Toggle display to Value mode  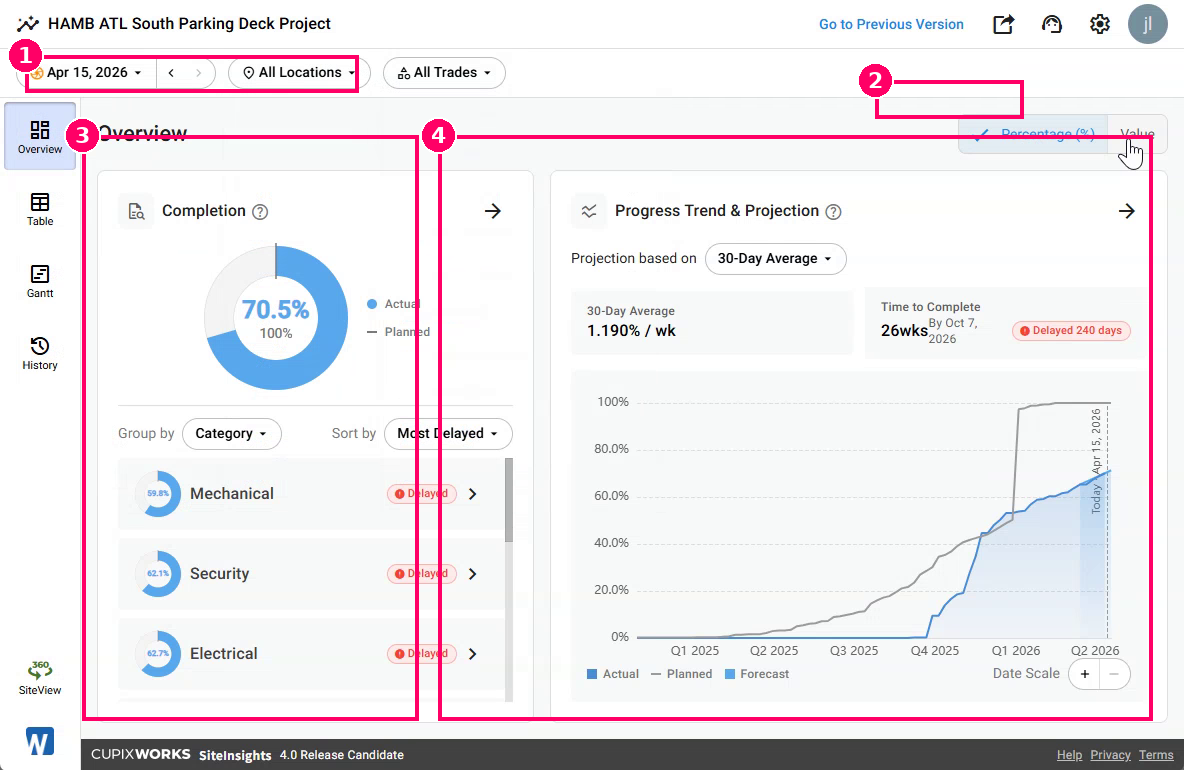[x=1137, y=134]
